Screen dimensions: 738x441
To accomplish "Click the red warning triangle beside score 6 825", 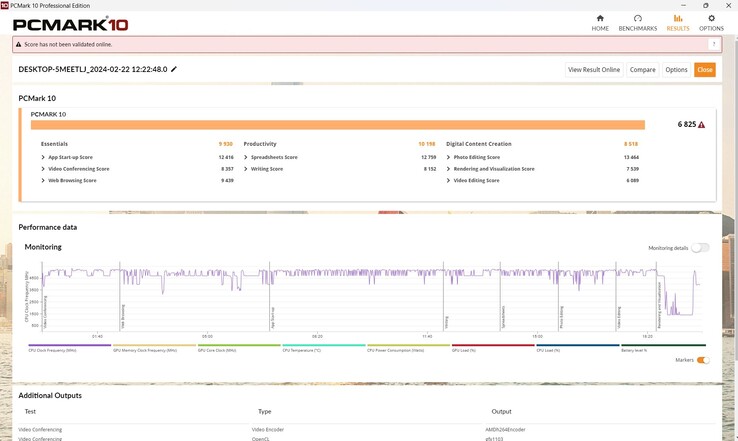I will tap(701, 125).
